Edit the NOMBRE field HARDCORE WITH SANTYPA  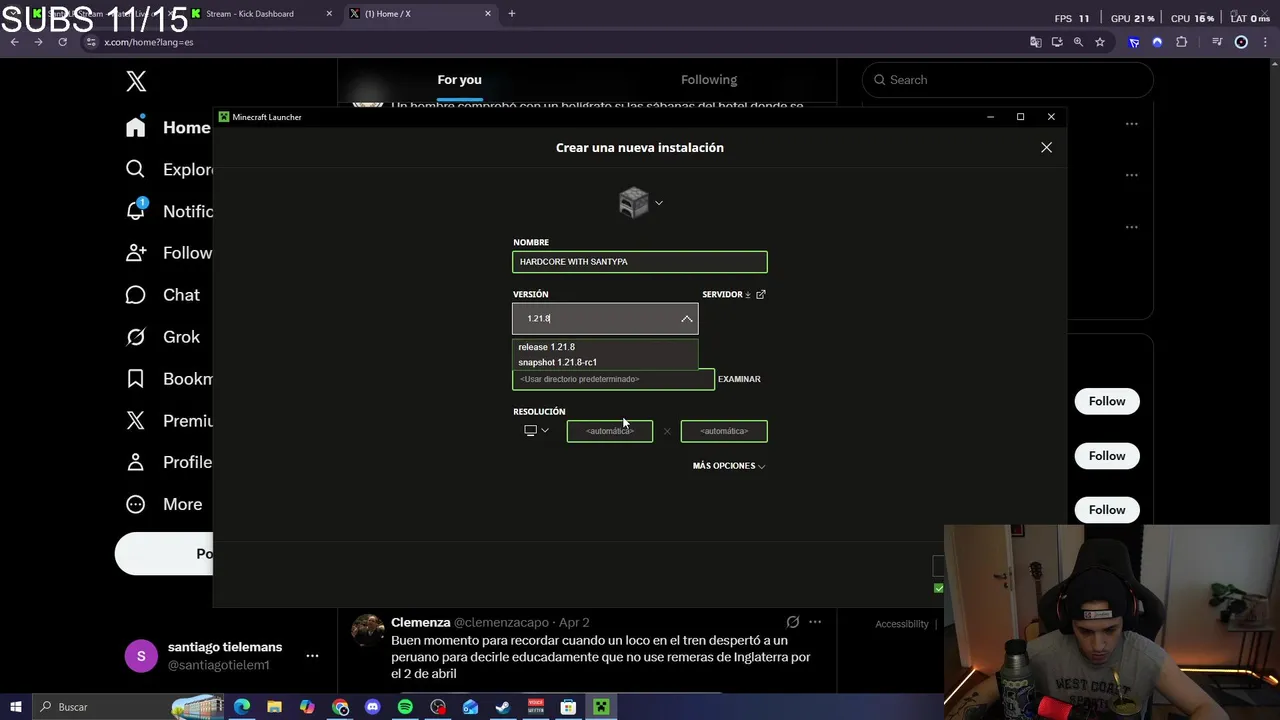(640, 262)
